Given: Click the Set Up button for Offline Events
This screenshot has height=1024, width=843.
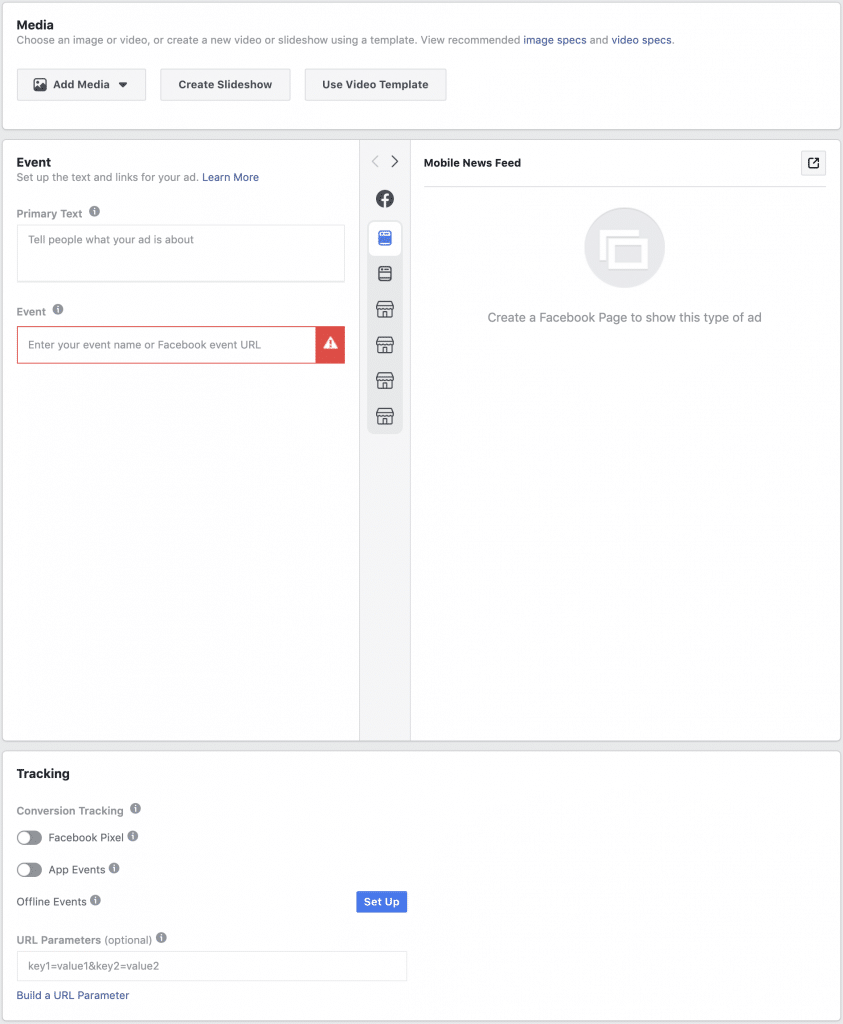Looking at the screenshot, I should 381,902.
